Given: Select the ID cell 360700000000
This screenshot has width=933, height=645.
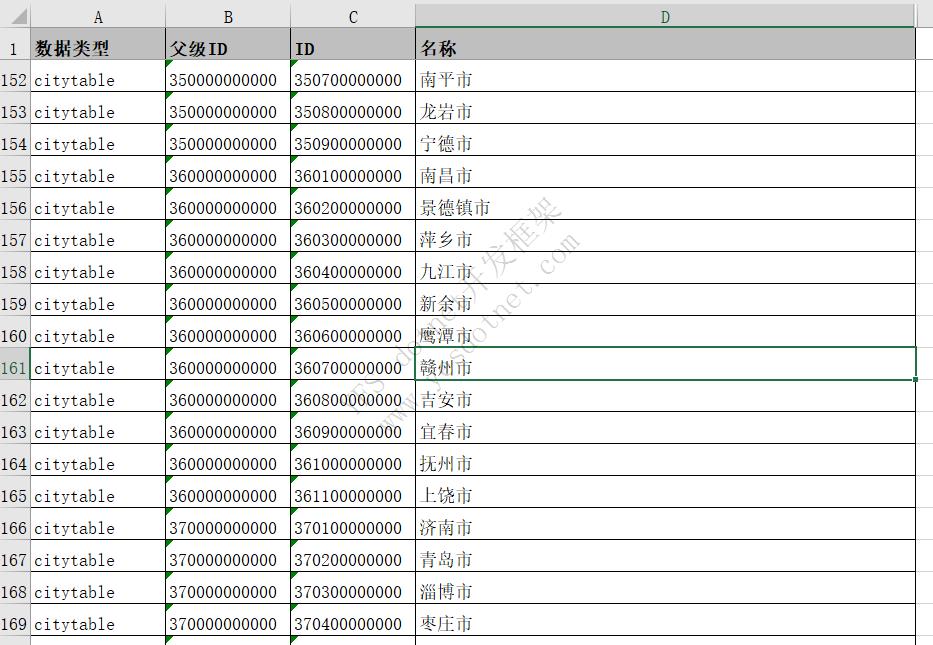Looking at the screenshot, I should tap(352, 368).
